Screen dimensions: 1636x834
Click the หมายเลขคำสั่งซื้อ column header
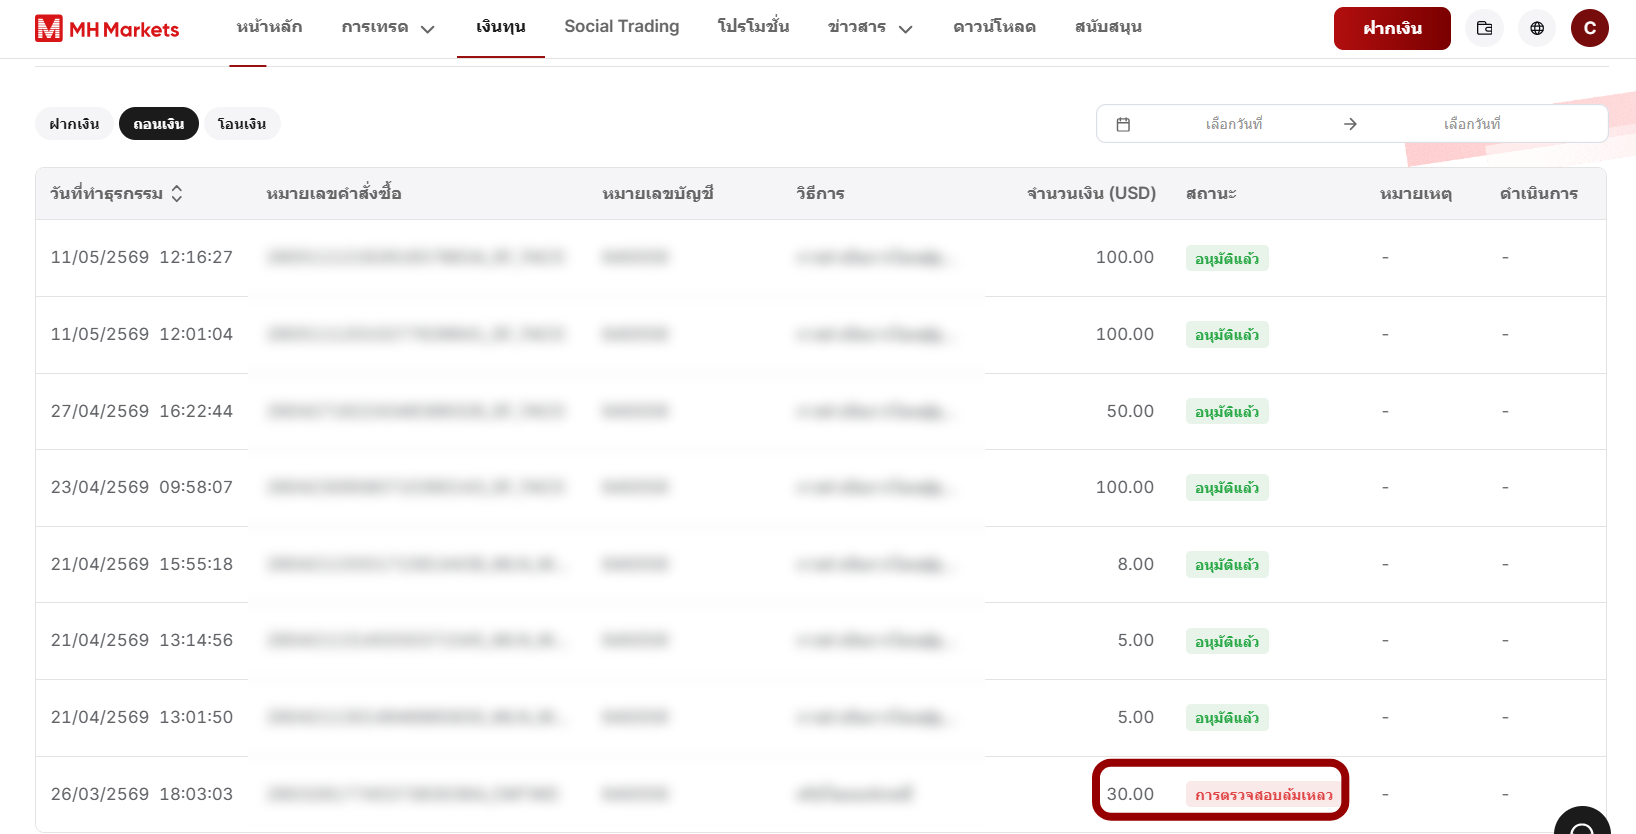334,193
